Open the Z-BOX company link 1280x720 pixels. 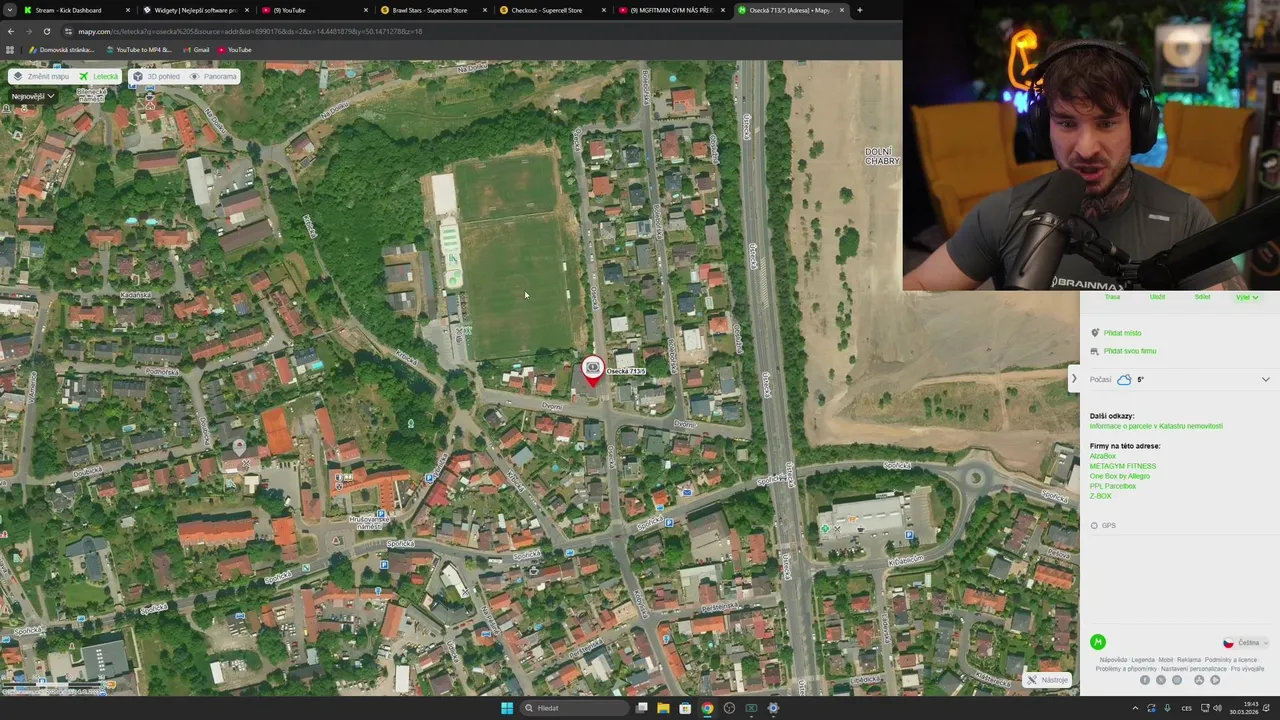(1100, 496)
